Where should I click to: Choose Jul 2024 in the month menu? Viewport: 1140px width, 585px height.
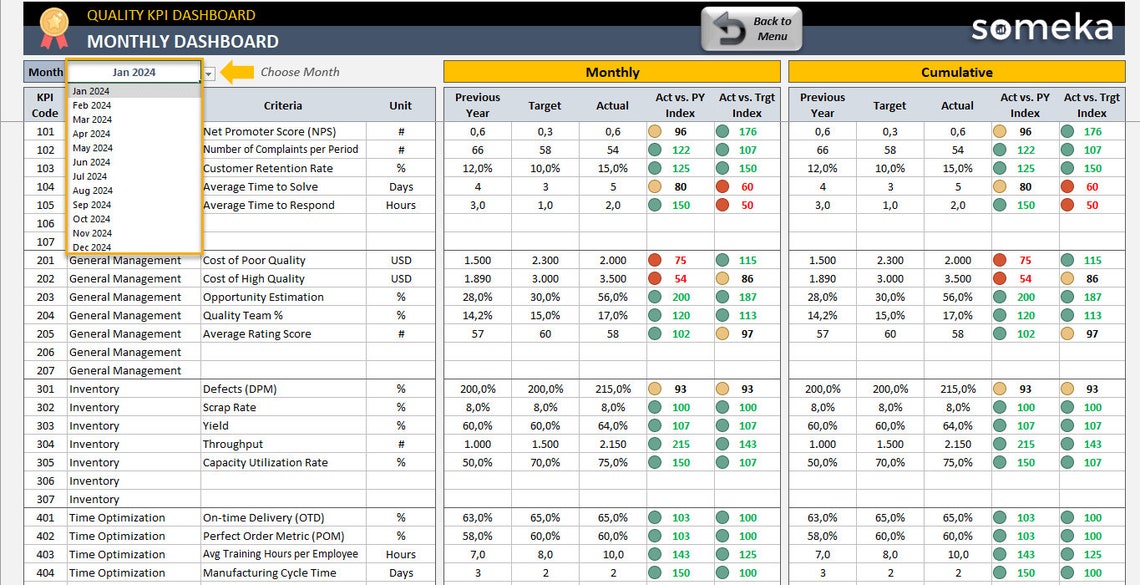pyautogui.click(x=89, y=176)
